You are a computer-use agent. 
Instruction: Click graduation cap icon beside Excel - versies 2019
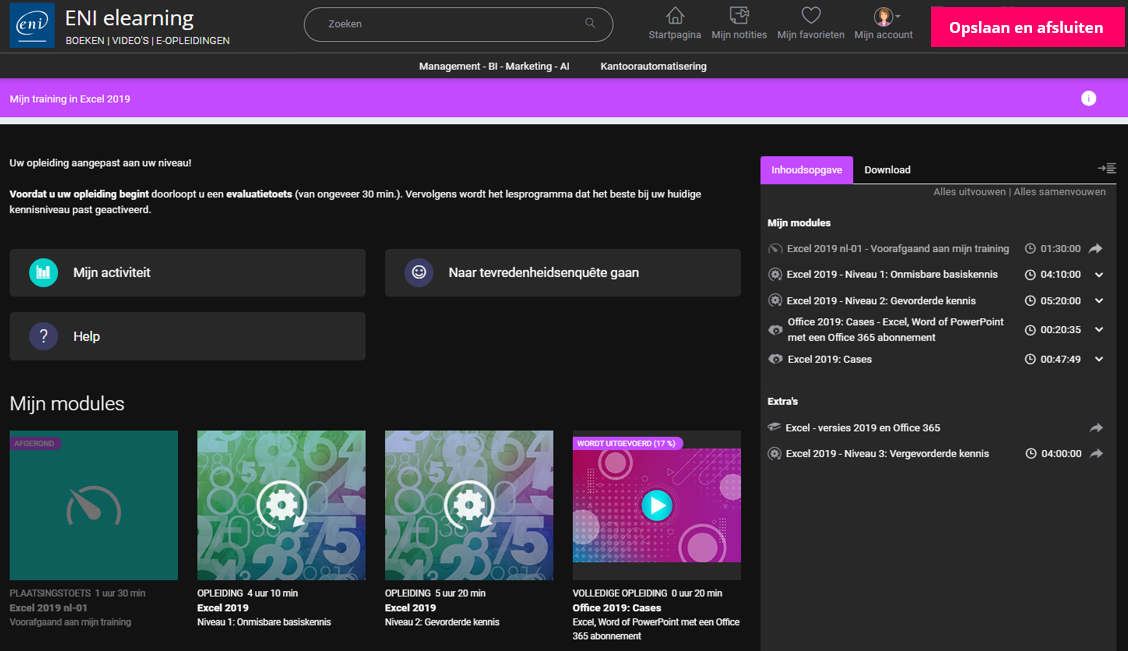pos(774,427)
